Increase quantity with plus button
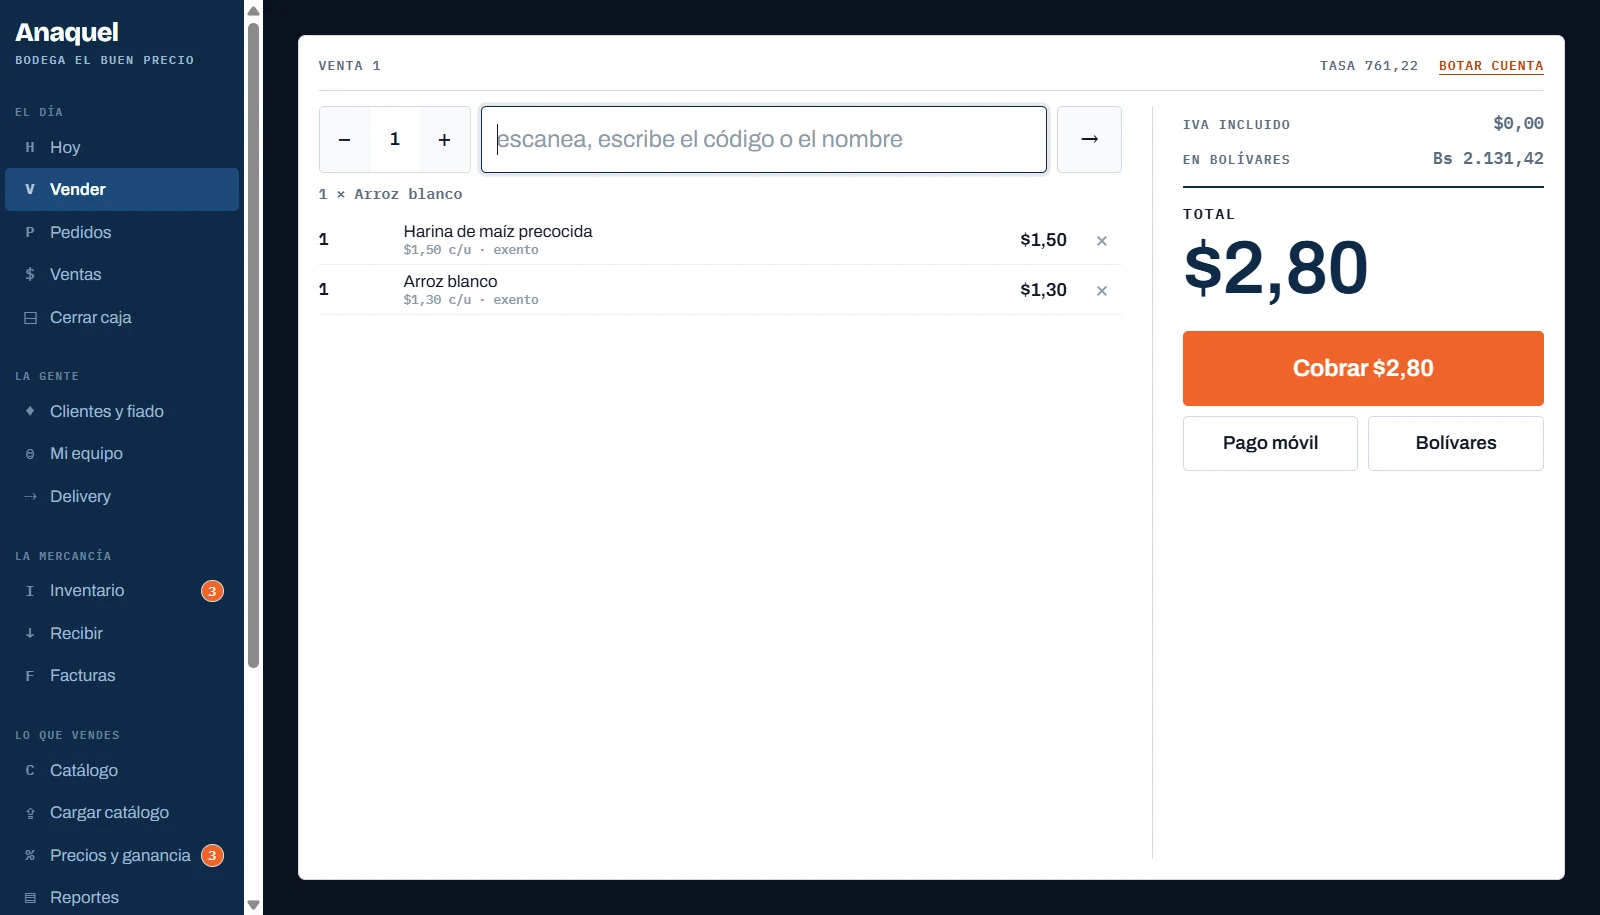The height and width of the screenshot is (915, 1600). coord(445,139)
